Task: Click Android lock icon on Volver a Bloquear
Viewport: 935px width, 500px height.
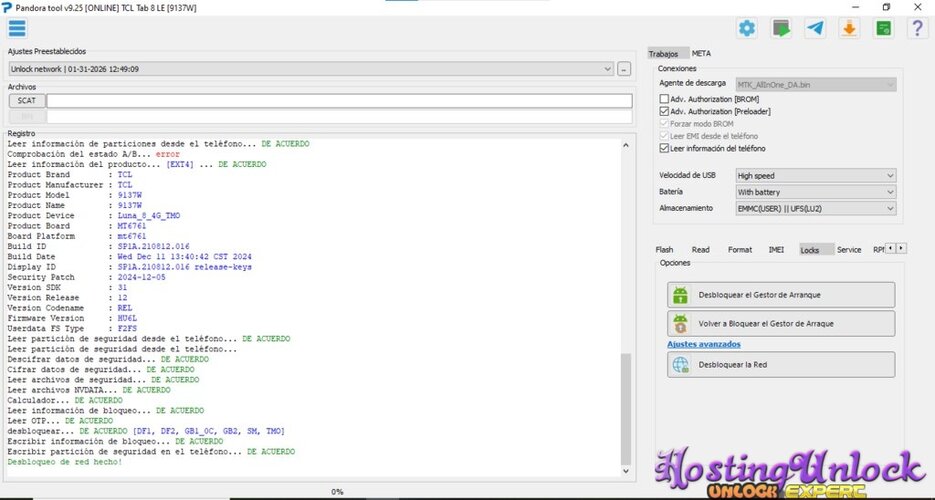Action: (680, 324)
